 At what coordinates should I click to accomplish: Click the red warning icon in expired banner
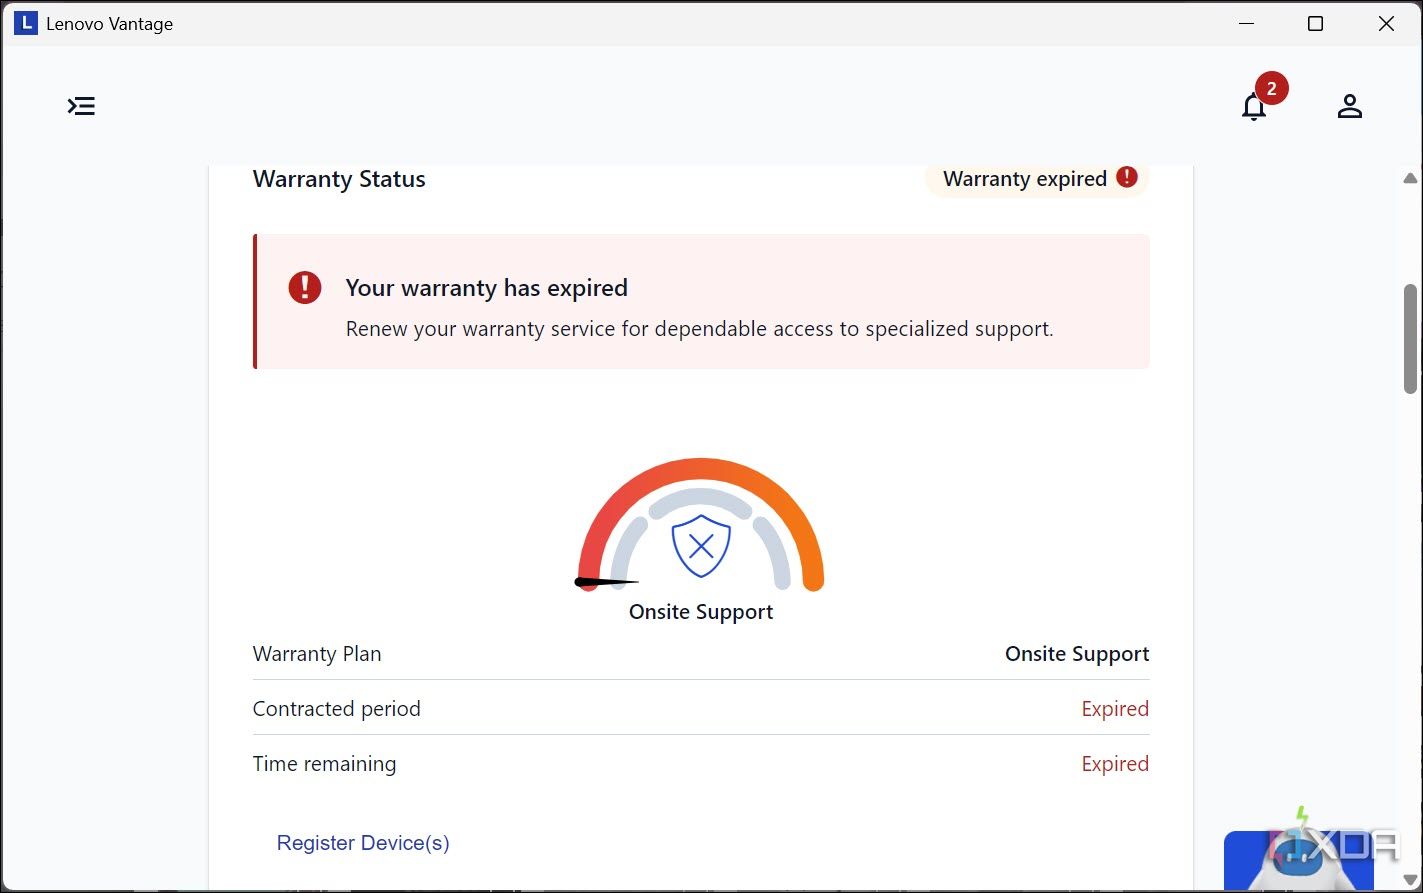[x=305, y=288]
